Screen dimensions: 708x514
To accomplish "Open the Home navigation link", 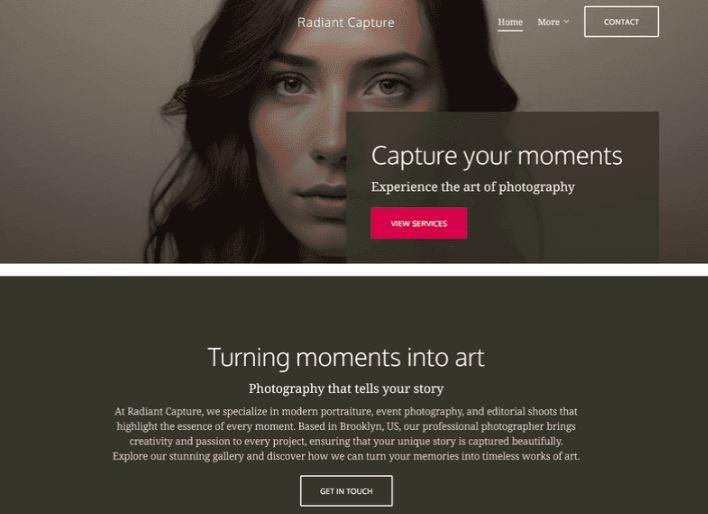I will tap(510, 22).
